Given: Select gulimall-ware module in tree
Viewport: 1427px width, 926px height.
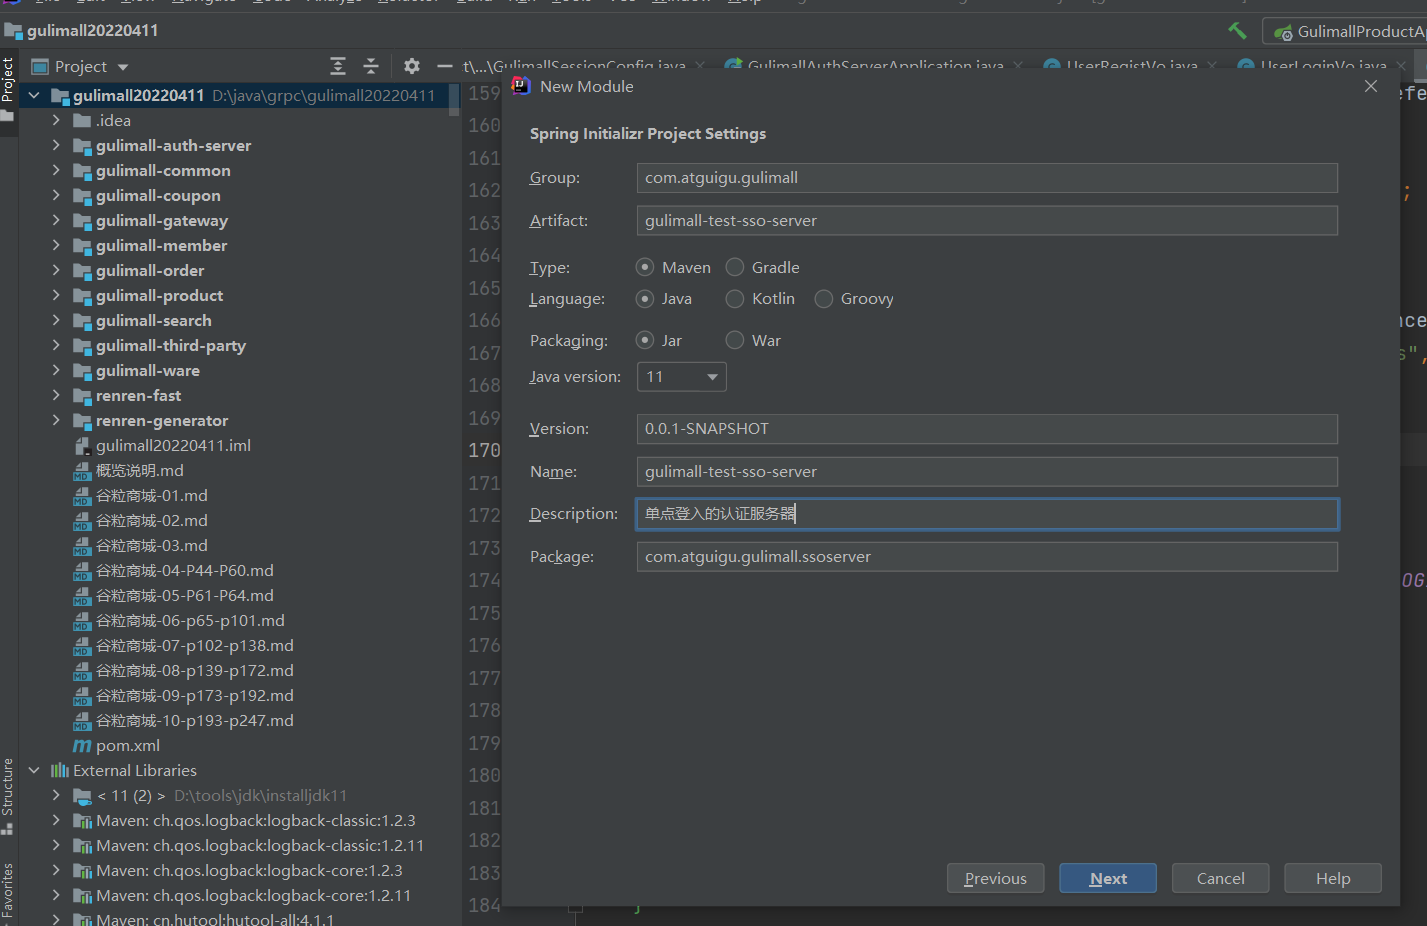Looking at the screenshot, I should 147,371.
